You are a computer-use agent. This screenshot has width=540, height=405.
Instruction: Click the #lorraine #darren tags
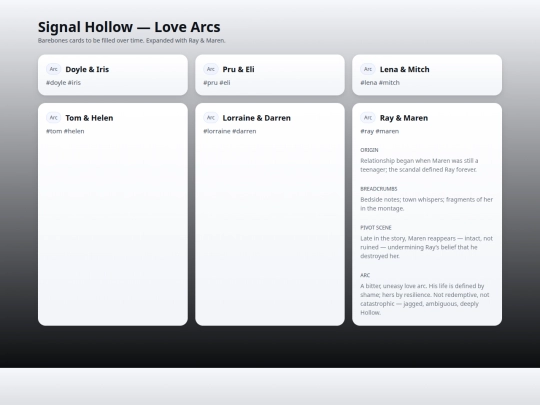(230, 131)
